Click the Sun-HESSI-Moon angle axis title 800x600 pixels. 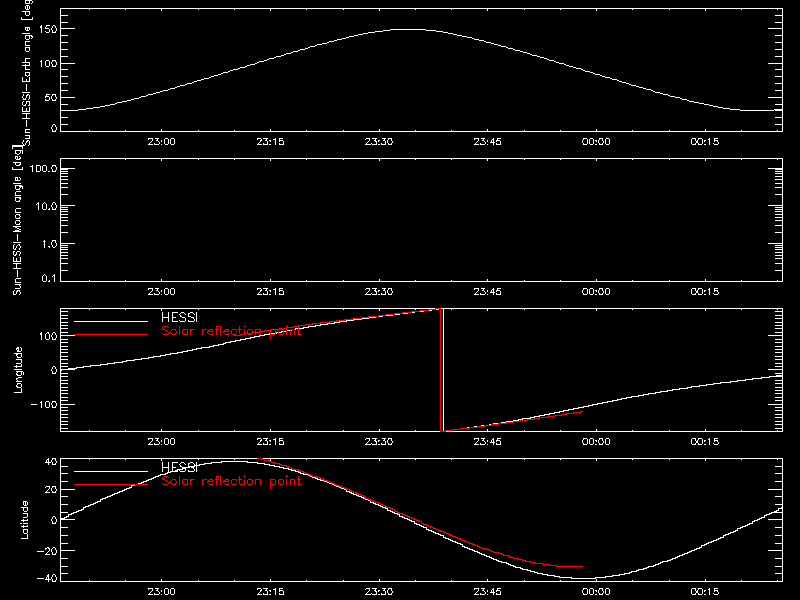(x=17, y=220)
